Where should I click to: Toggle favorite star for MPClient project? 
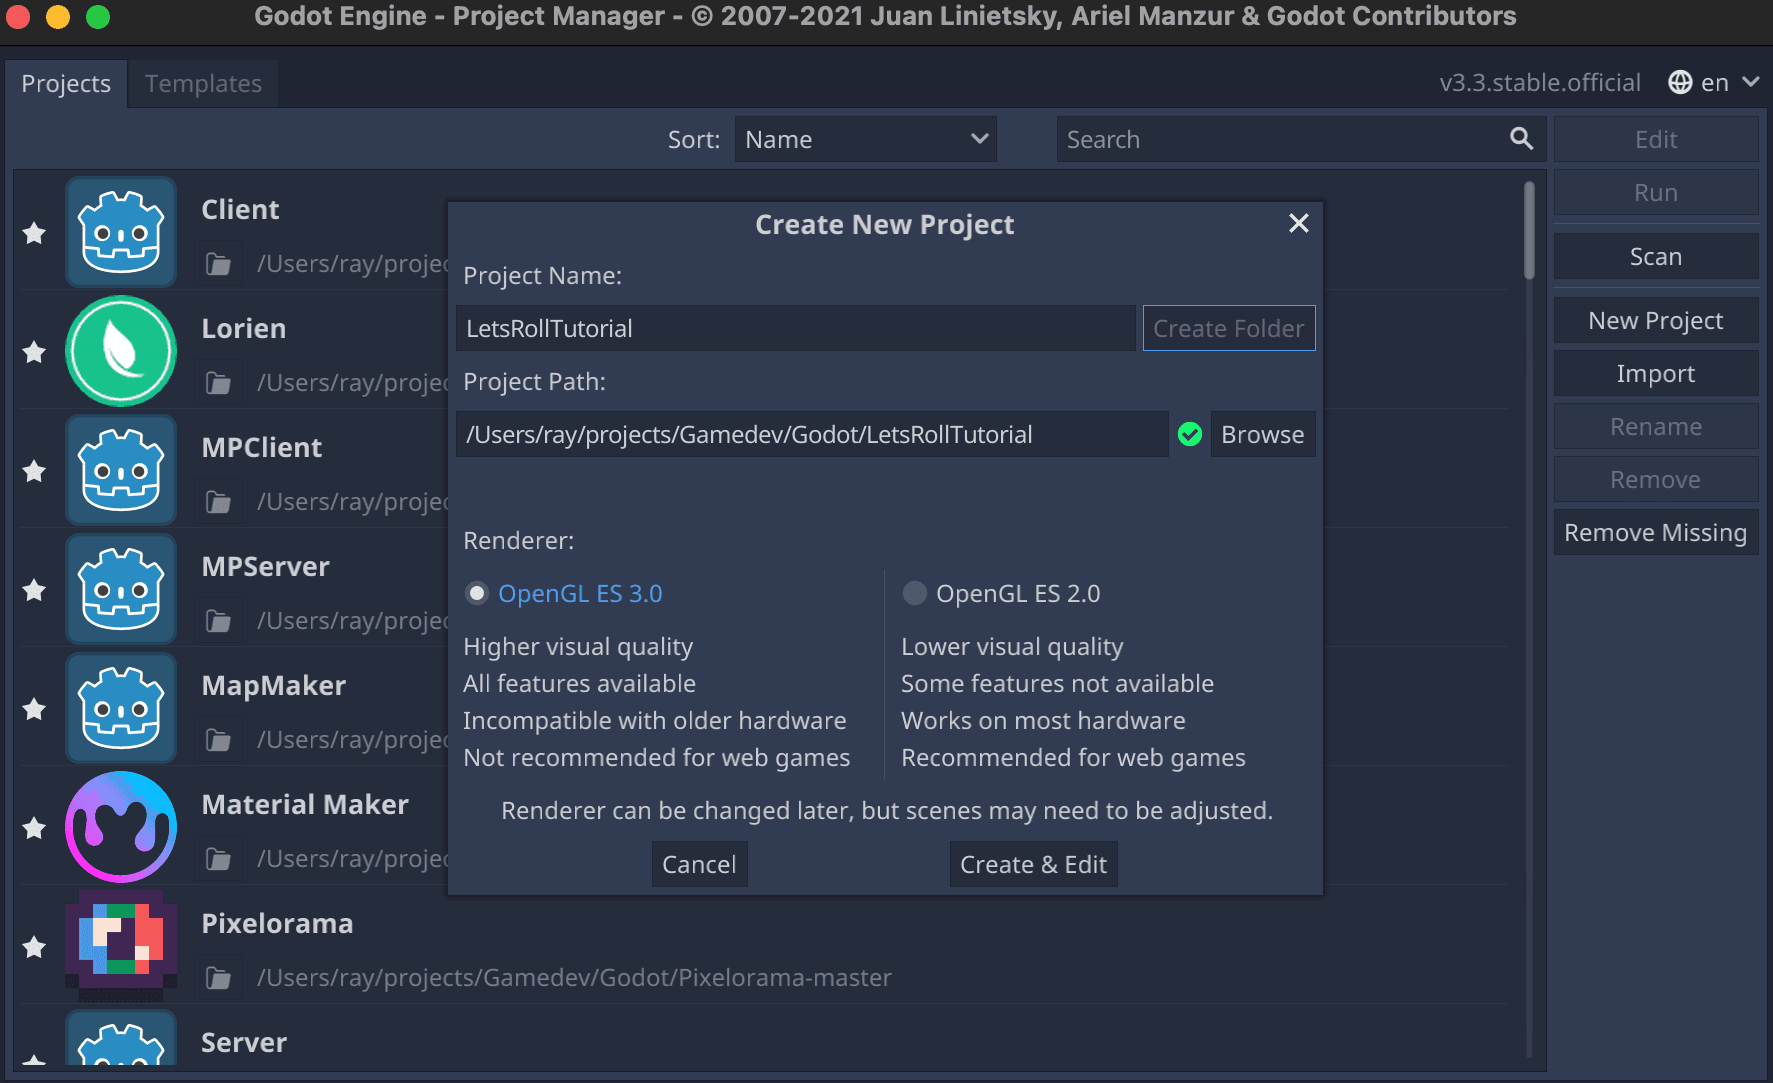coord(34,471)
